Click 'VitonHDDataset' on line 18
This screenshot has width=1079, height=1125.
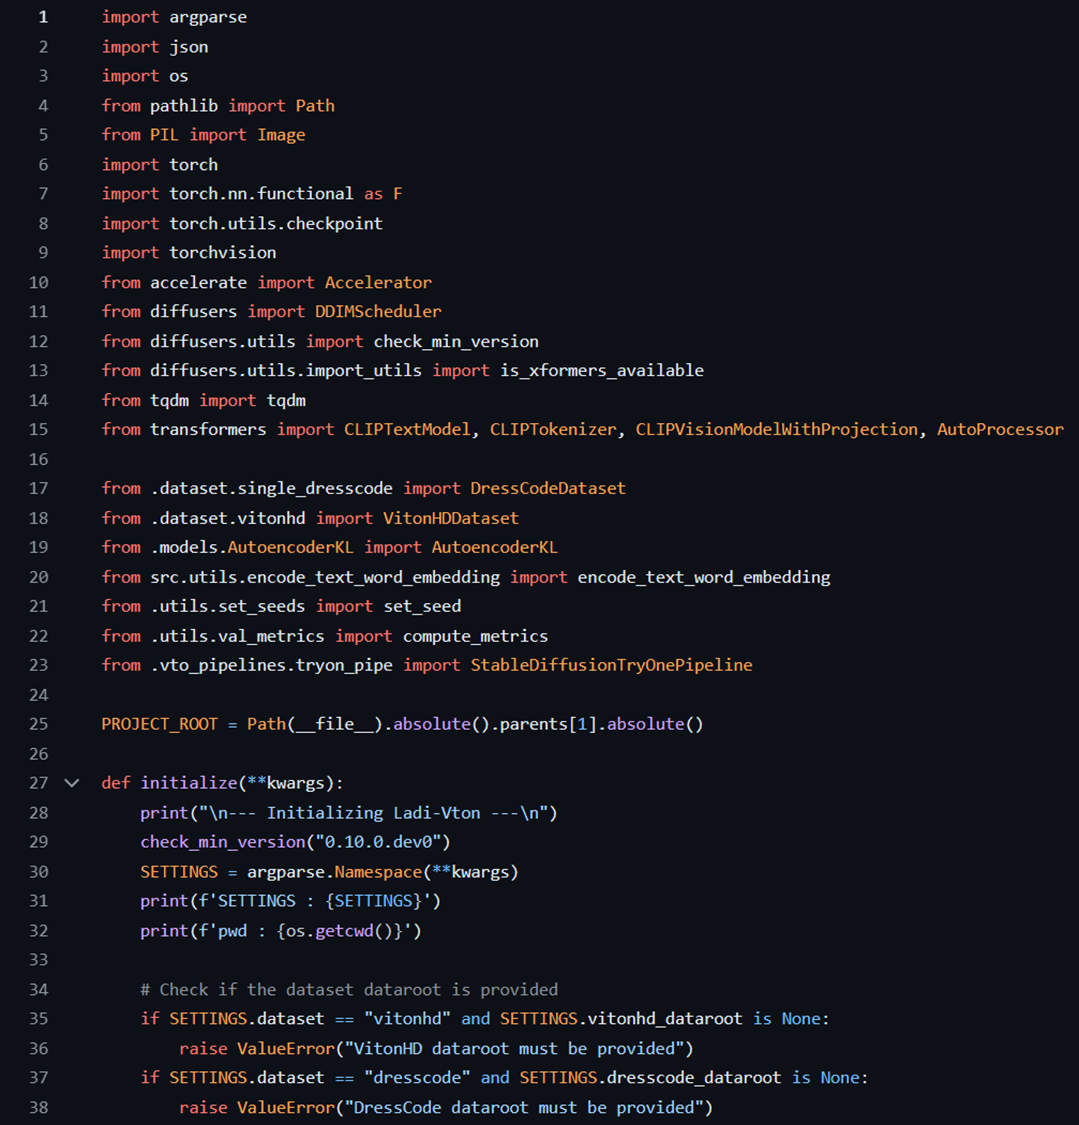pos(451,518)
